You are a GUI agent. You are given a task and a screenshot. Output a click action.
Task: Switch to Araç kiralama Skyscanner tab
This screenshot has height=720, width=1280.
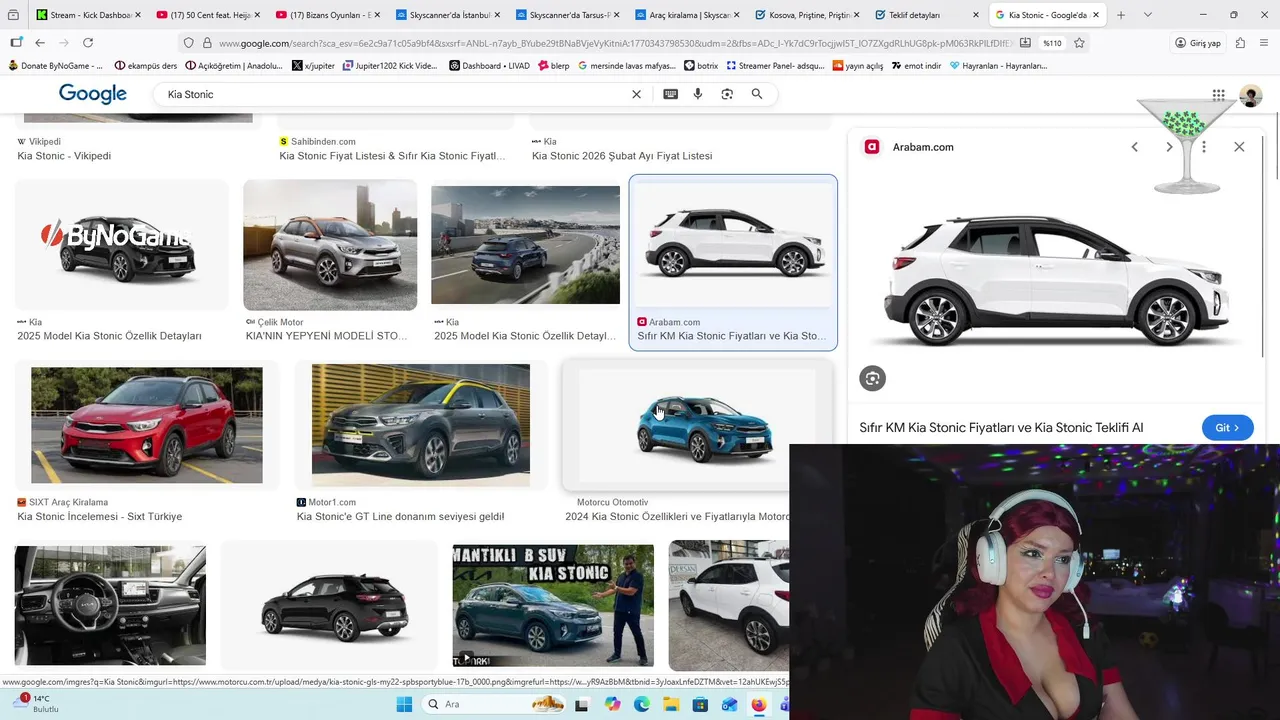tap(688, 15)
